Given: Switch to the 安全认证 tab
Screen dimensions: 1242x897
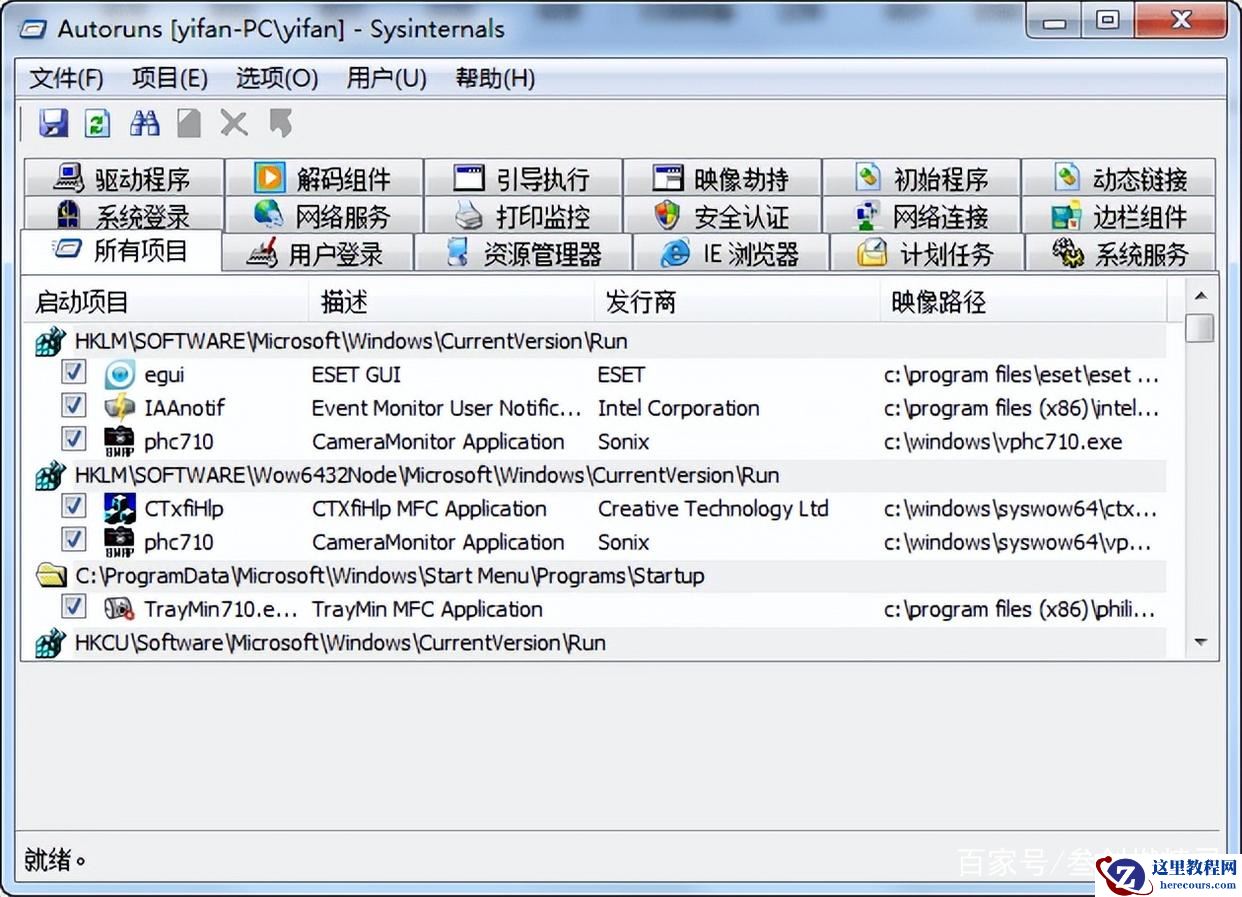Looking at the screenshot, I should click(722, 215).
